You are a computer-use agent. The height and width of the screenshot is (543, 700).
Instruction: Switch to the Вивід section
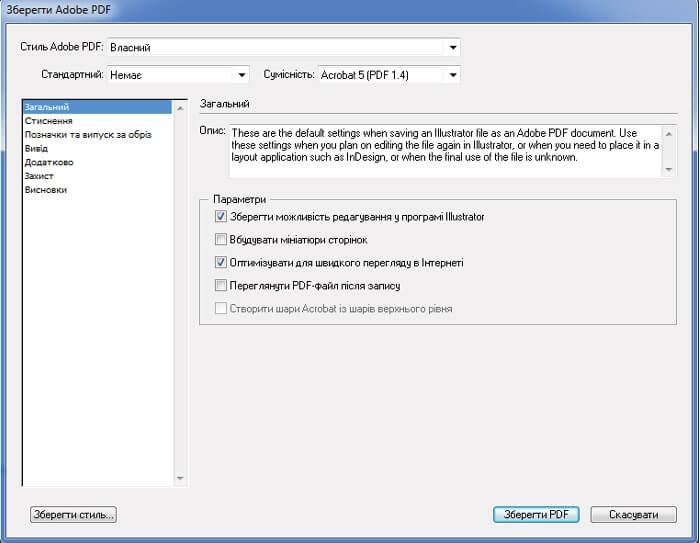[36, 148]
